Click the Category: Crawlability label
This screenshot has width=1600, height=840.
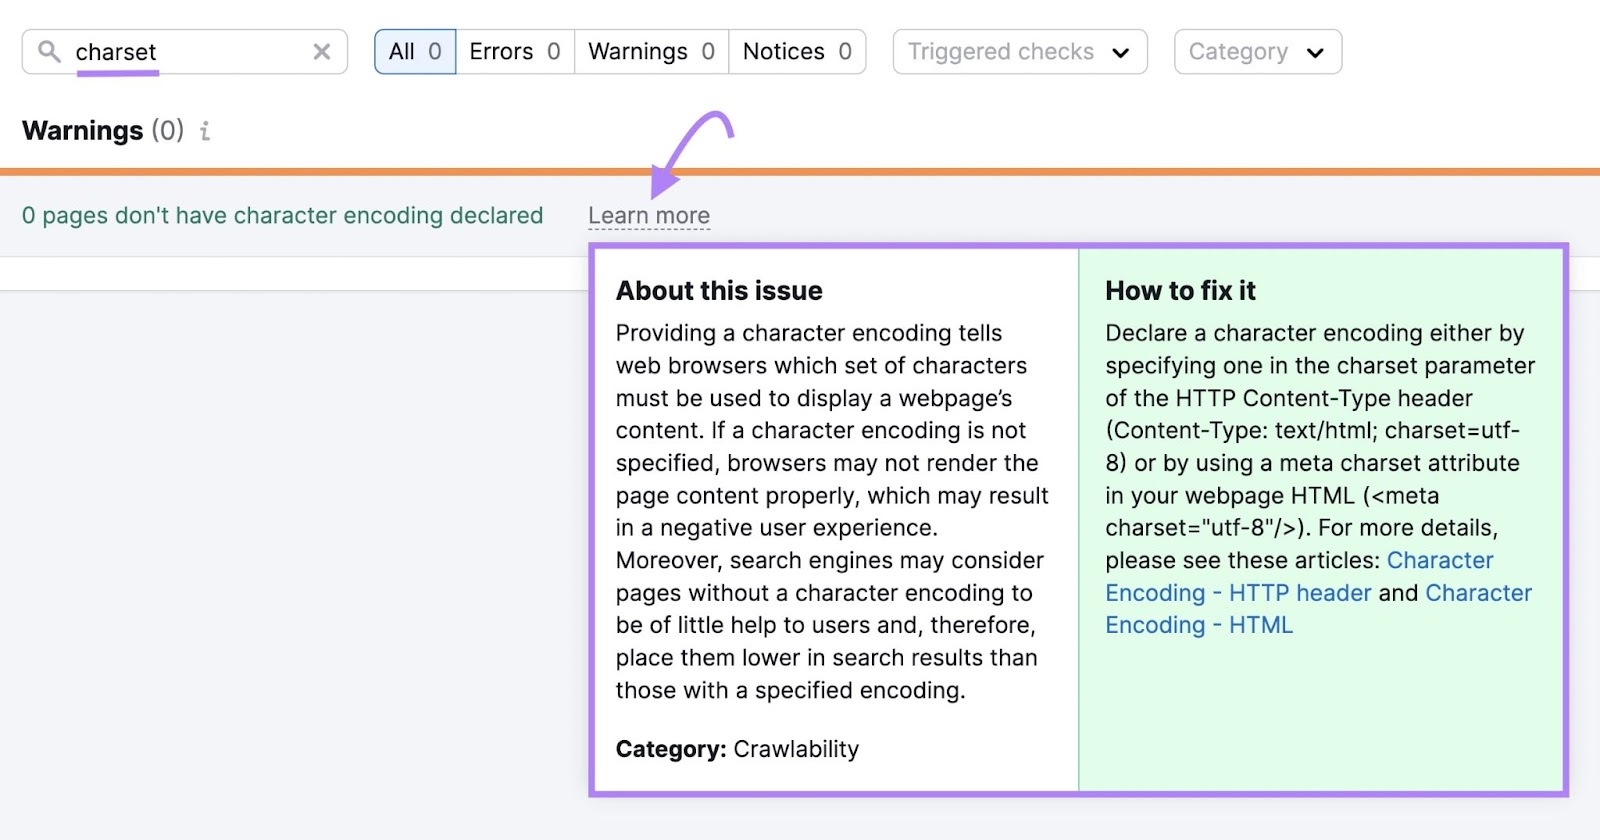coord(737,749)
